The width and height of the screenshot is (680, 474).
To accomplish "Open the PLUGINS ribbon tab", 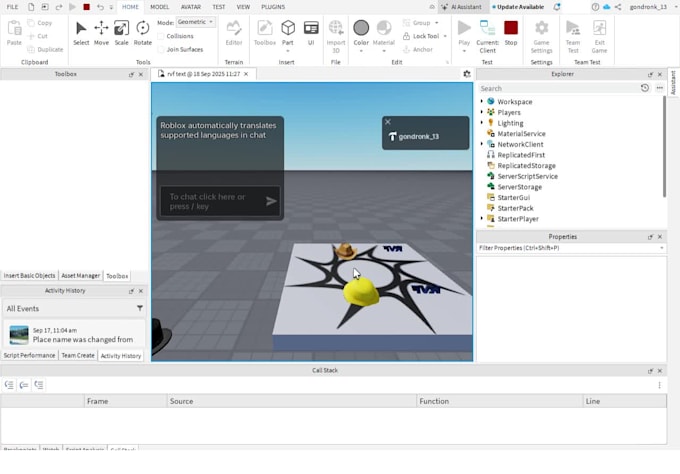I will 273,7.
